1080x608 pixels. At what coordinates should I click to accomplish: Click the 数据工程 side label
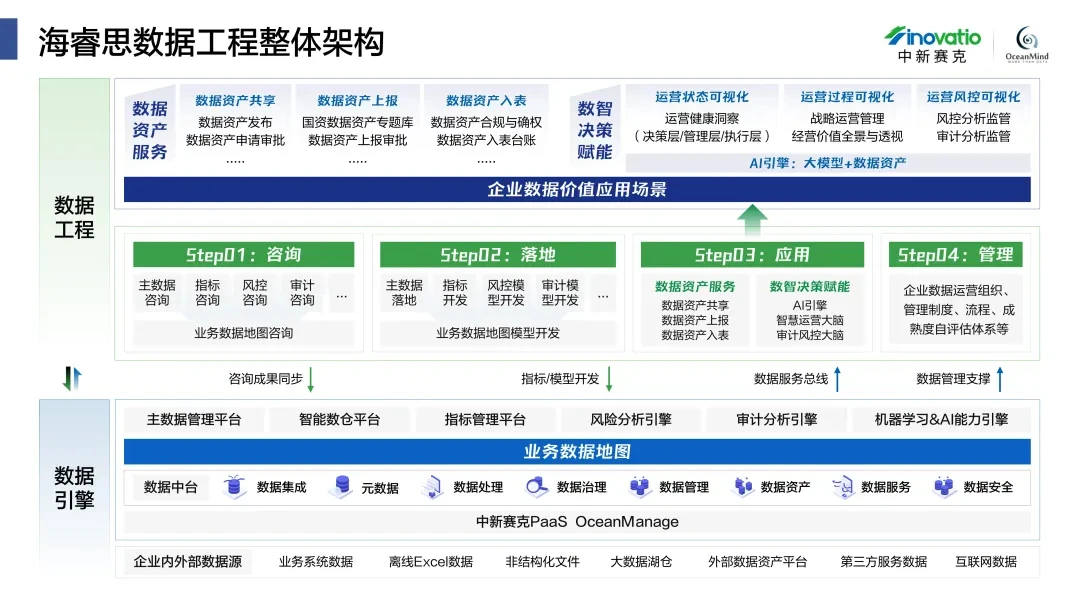pos(74,218)
